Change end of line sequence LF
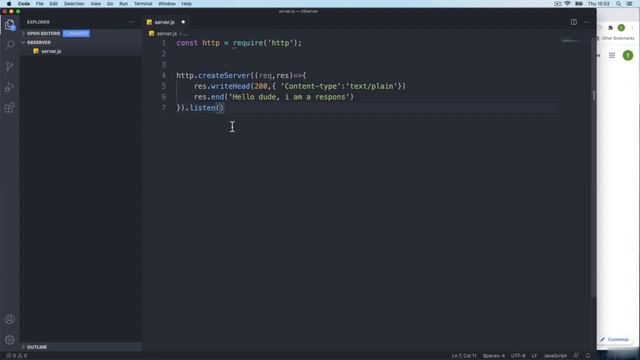The width and height of the screenshot is (640, 360). [x=534, y=356]
